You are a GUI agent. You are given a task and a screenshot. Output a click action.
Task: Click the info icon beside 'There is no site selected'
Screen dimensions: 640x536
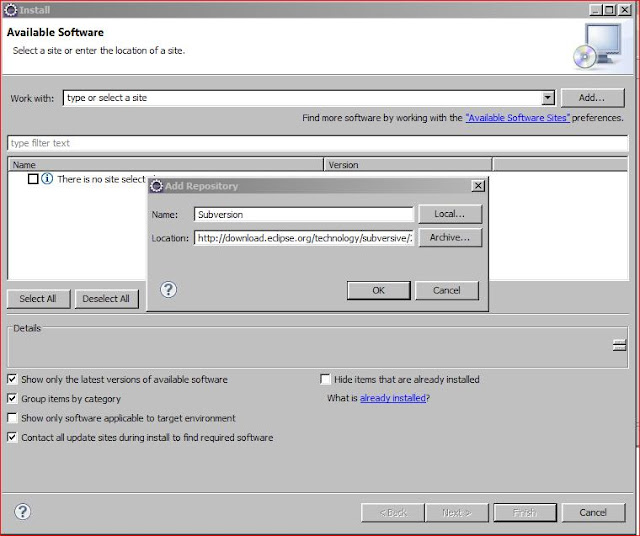47,179
